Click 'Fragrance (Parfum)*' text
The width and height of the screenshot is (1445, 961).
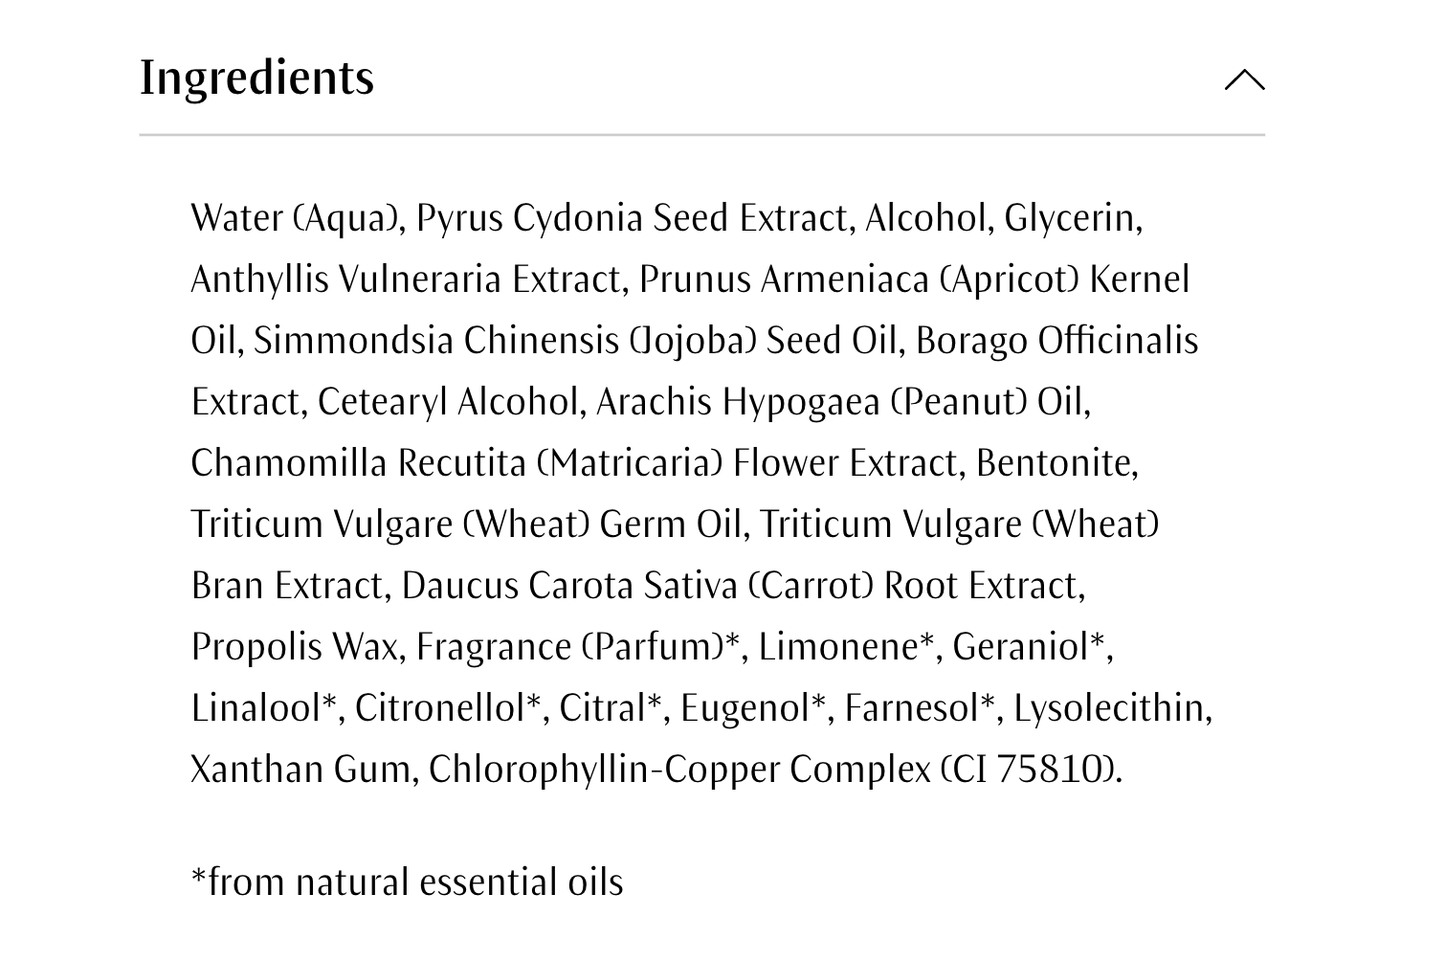pyautogui.click(x=580, y=647)
